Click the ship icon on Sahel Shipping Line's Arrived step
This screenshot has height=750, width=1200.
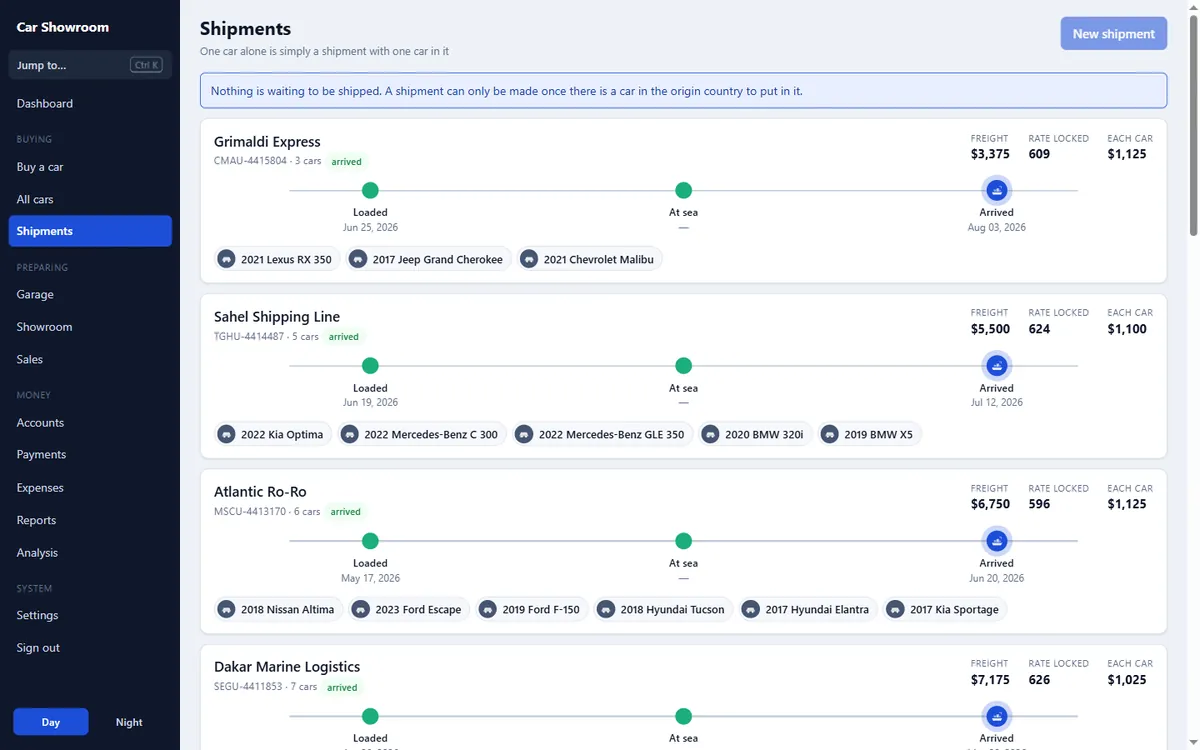(997, 366)
